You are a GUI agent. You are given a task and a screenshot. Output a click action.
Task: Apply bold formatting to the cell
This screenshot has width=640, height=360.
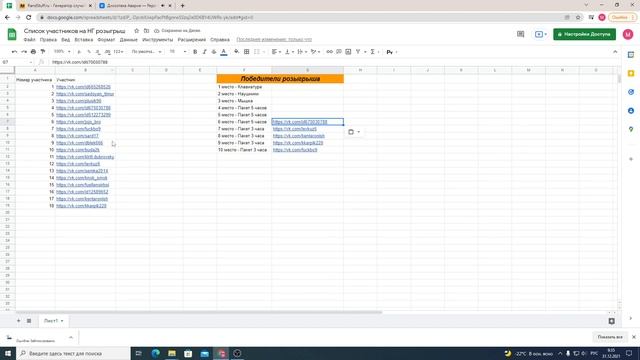coord(195,52)
